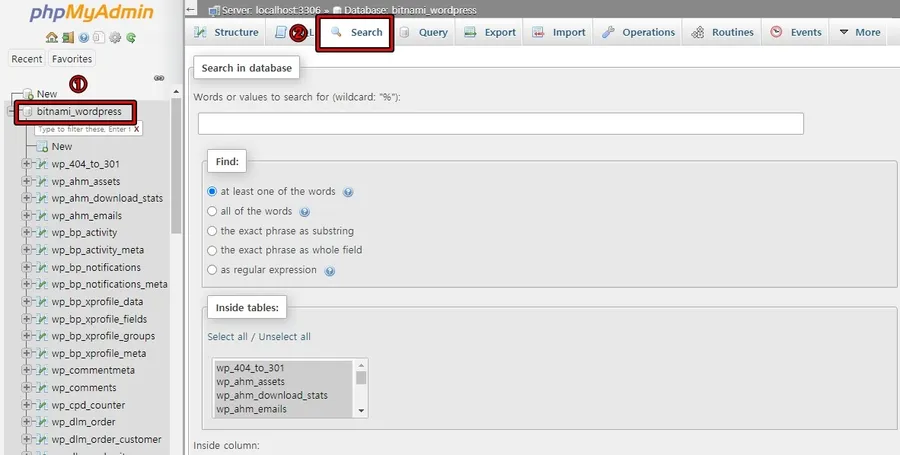
Task: Open the Events tab
Action: (796, 32)
